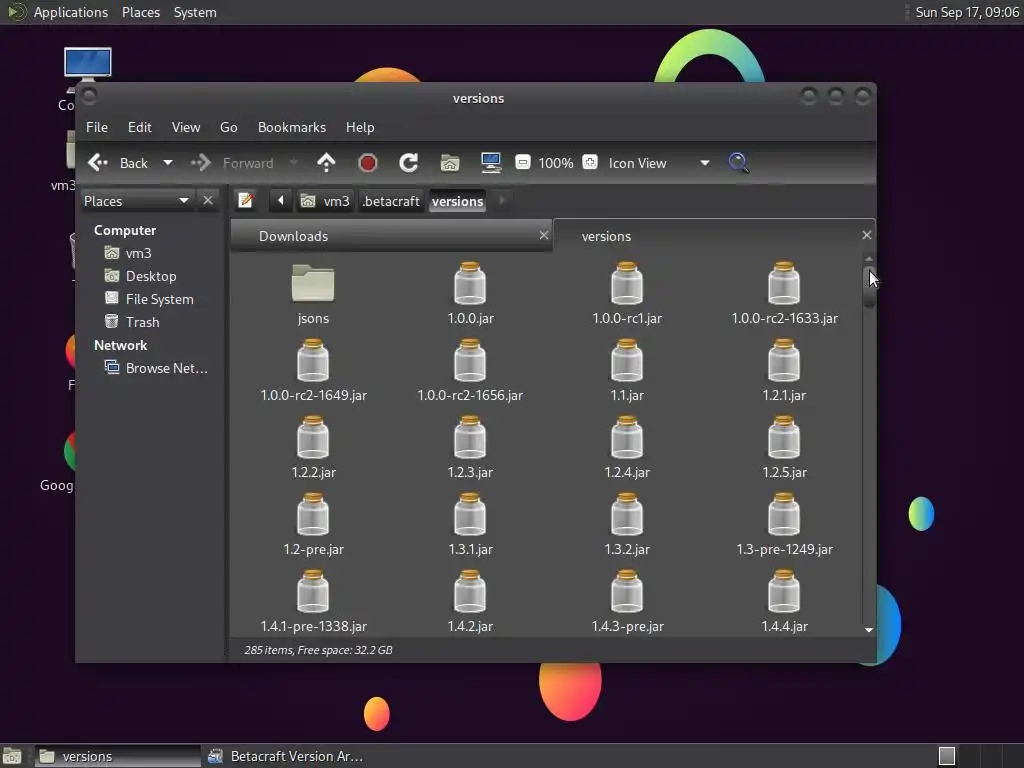Screen dimensions: 1024x768
Task: Click the Back button
Action: click(119, 163)
